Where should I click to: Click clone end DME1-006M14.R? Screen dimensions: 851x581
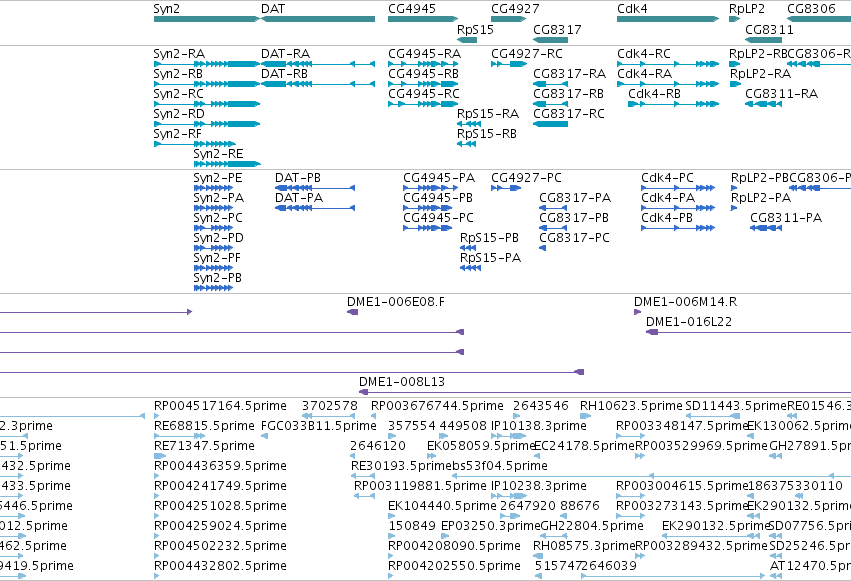[637, 312]
